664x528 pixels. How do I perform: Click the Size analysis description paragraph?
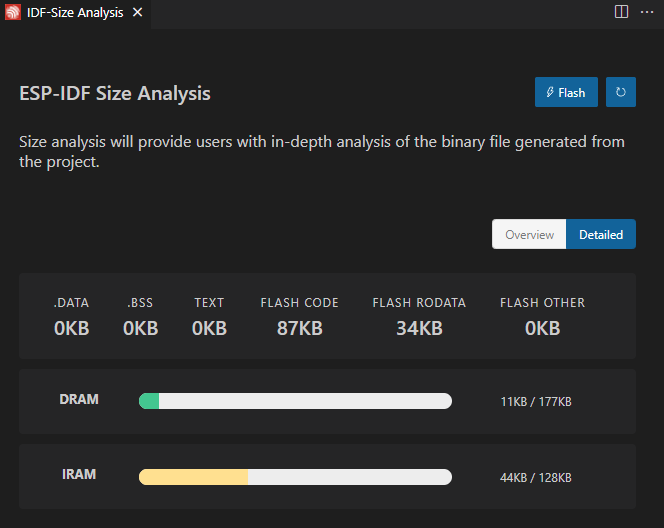(322, 152)
